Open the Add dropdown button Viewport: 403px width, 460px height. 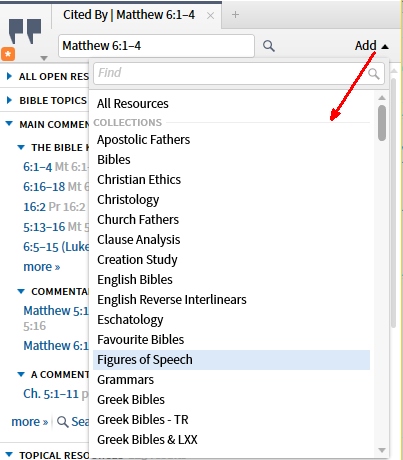tap(372, 46)
